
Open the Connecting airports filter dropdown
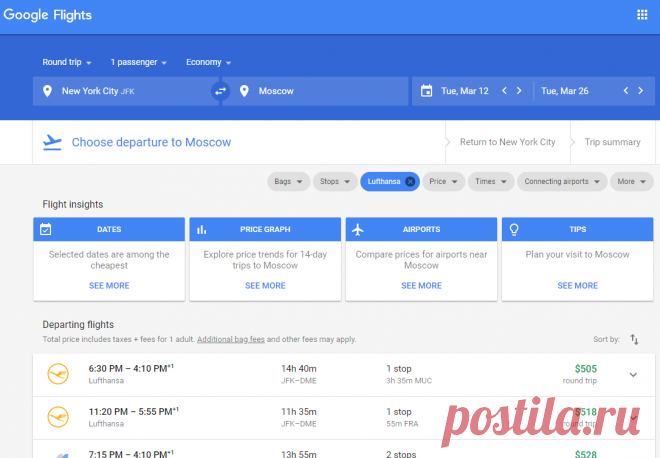tap(562, 181)
